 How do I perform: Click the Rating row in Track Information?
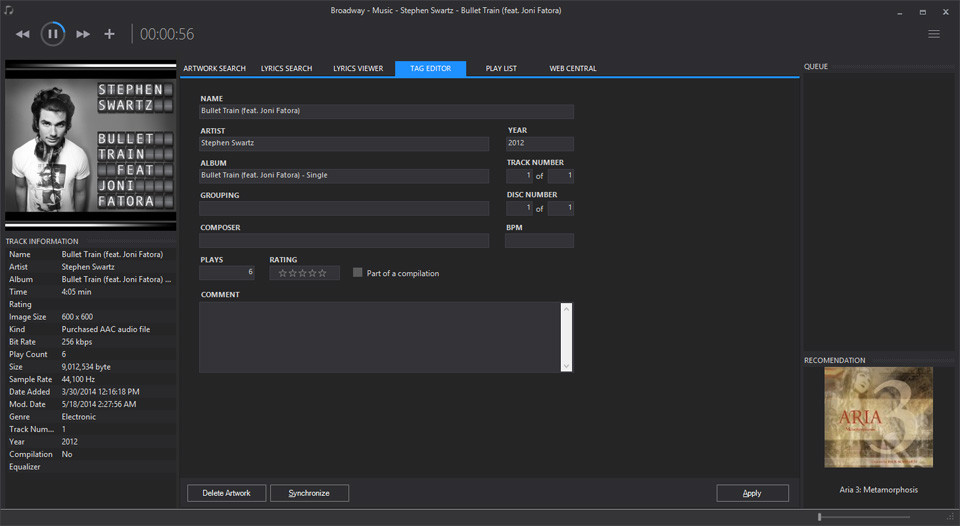91,304
